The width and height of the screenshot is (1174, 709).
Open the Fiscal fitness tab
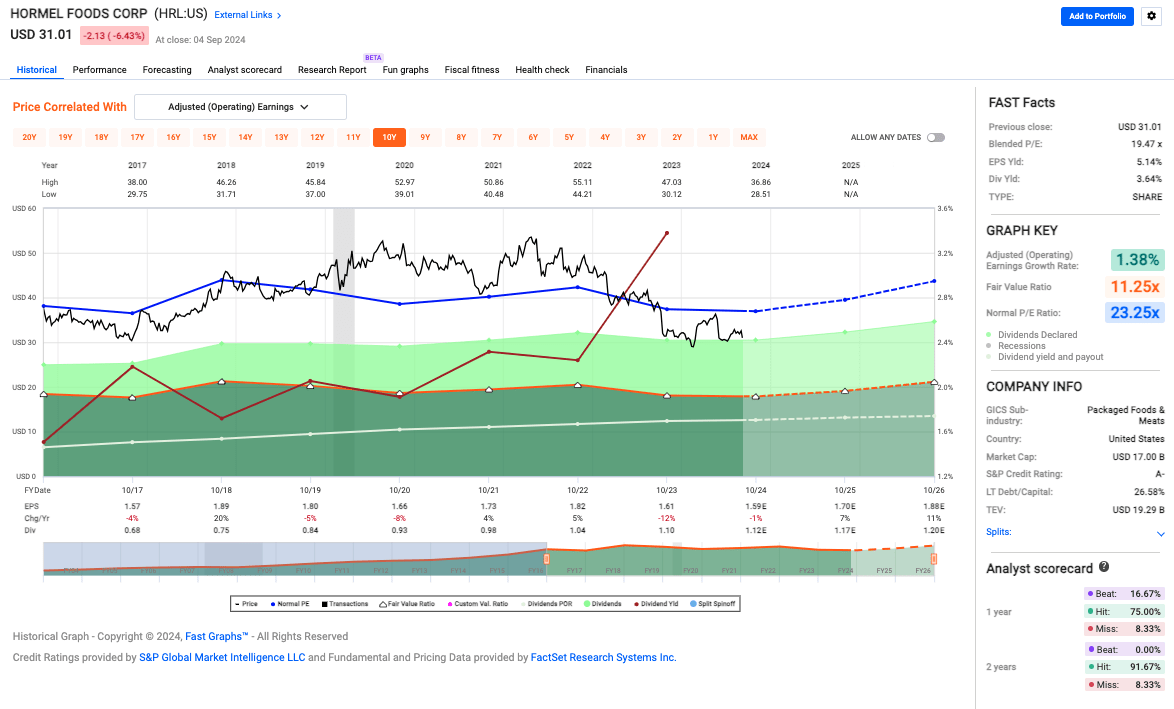472,70
